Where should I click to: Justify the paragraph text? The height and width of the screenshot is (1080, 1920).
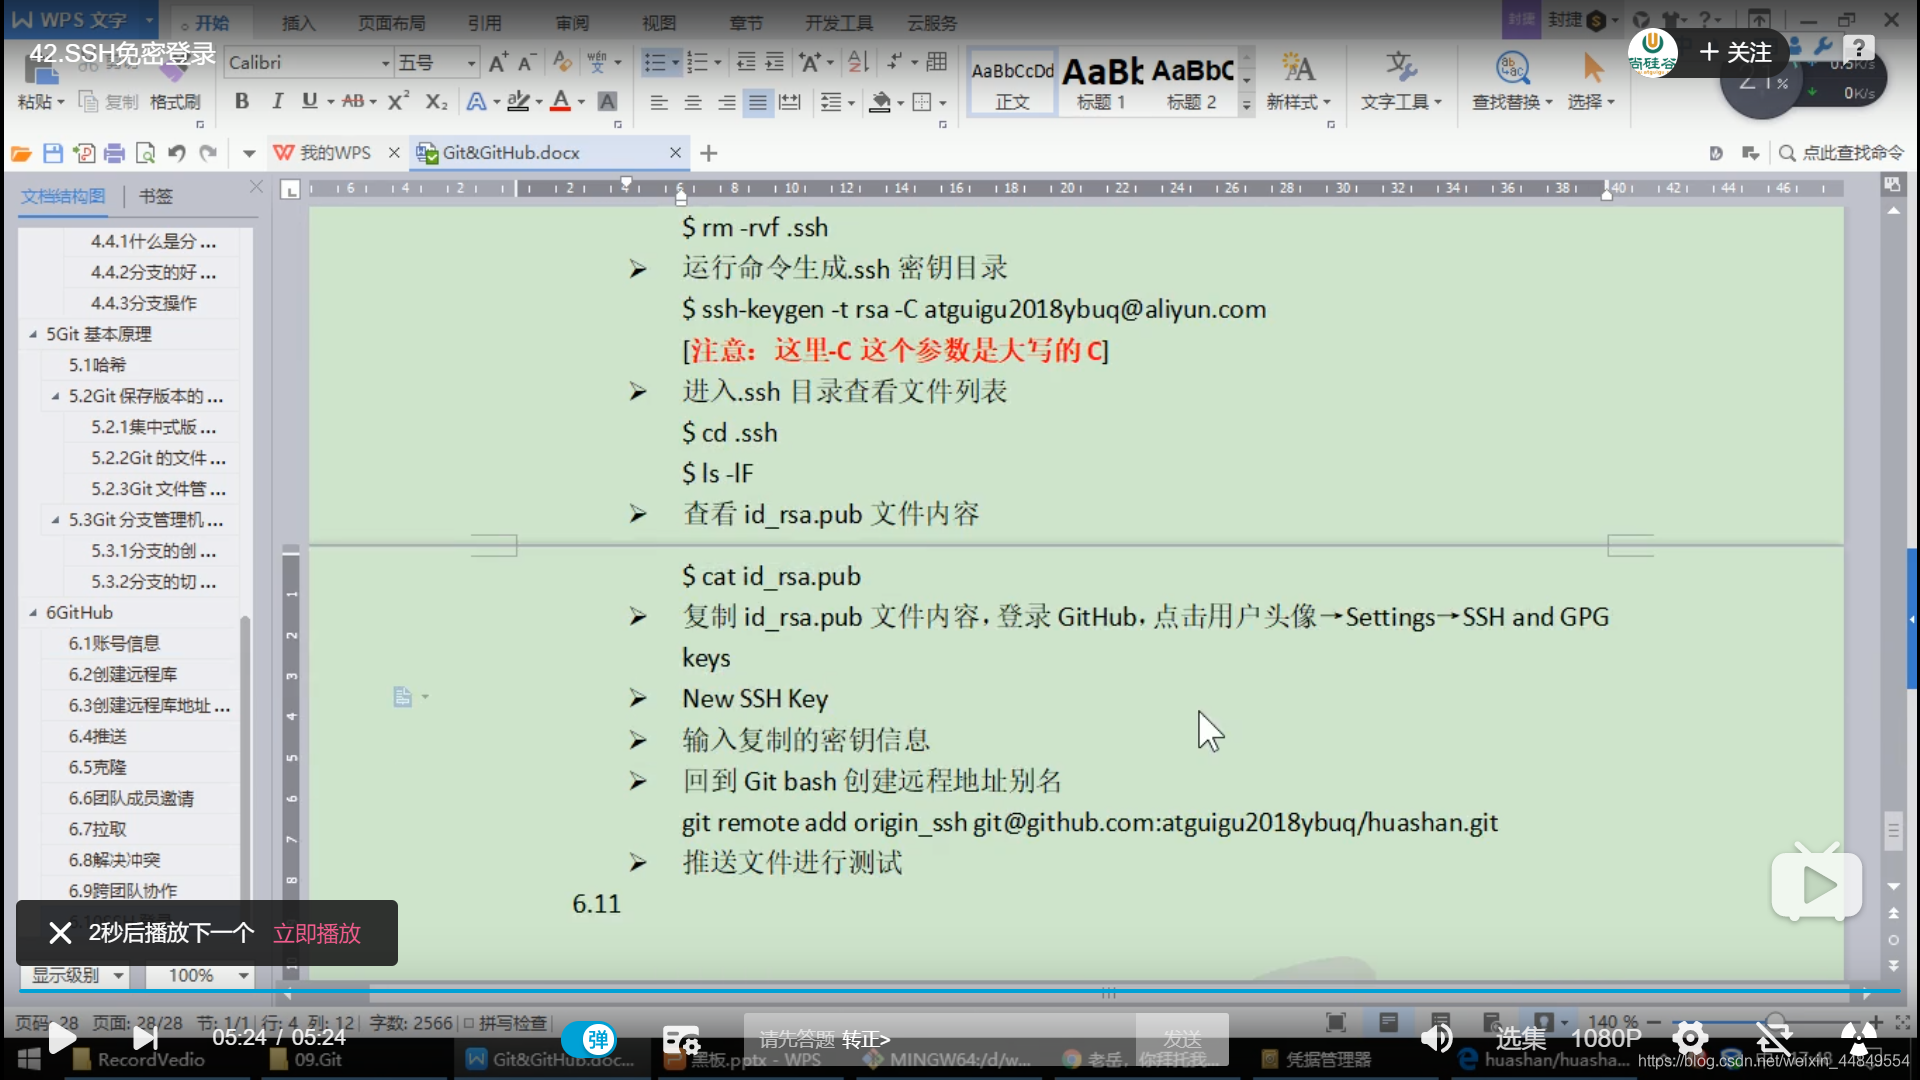758,102
